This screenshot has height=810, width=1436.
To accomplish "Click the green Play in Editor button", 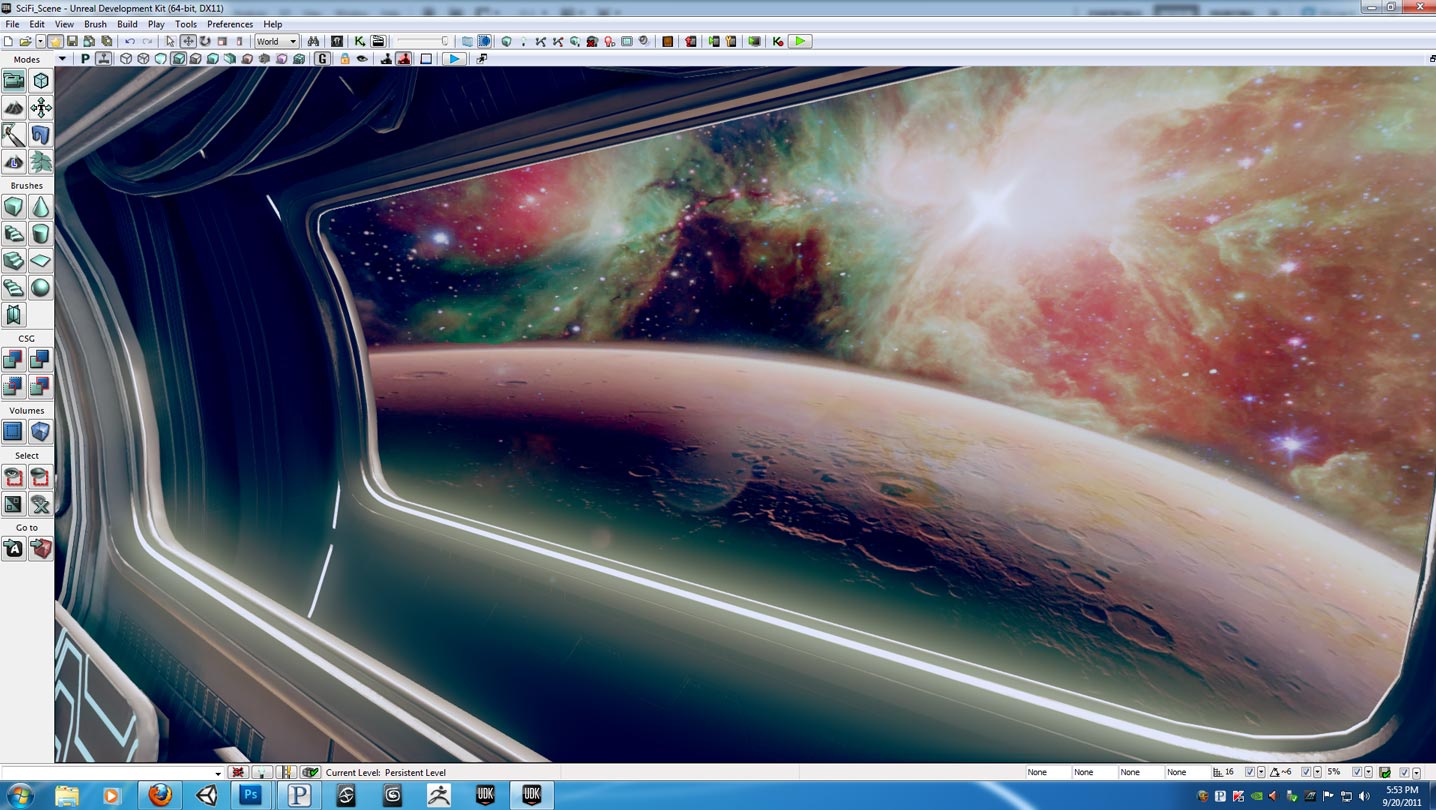I will tap(800, 41).
